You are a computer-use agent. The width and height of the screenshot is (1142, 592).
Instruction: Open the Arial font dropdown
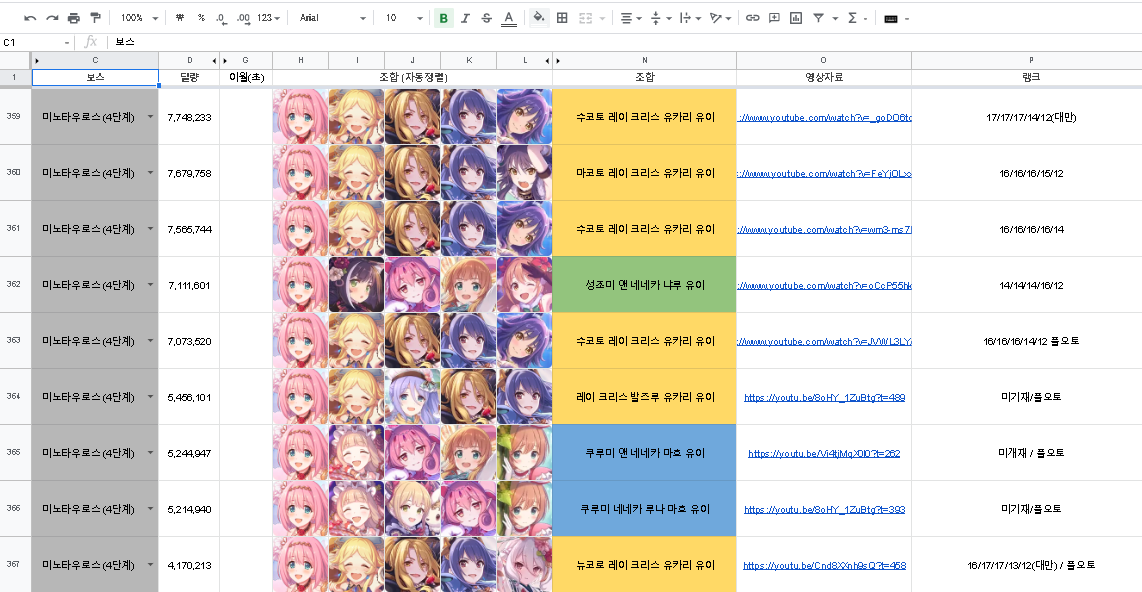[332, 18]
